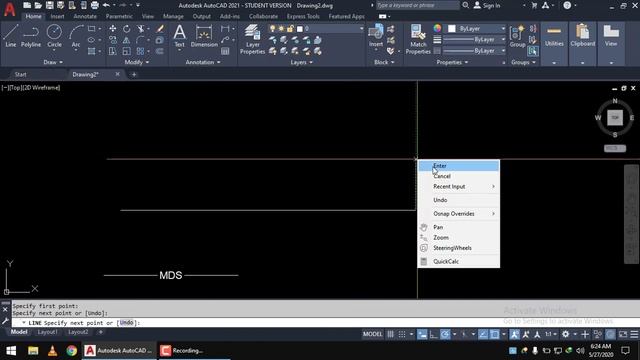
Task: Open the annotation scale 1:1 dropdown
Action: click(x=551, y=334)
